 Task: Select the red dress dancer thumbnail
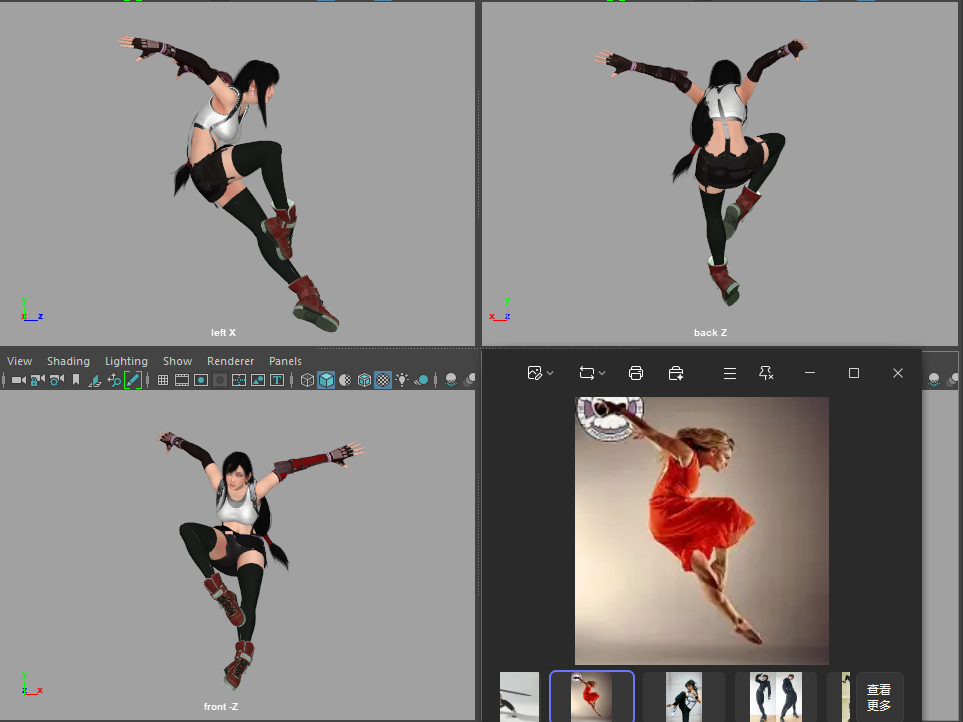coord(591,696)
